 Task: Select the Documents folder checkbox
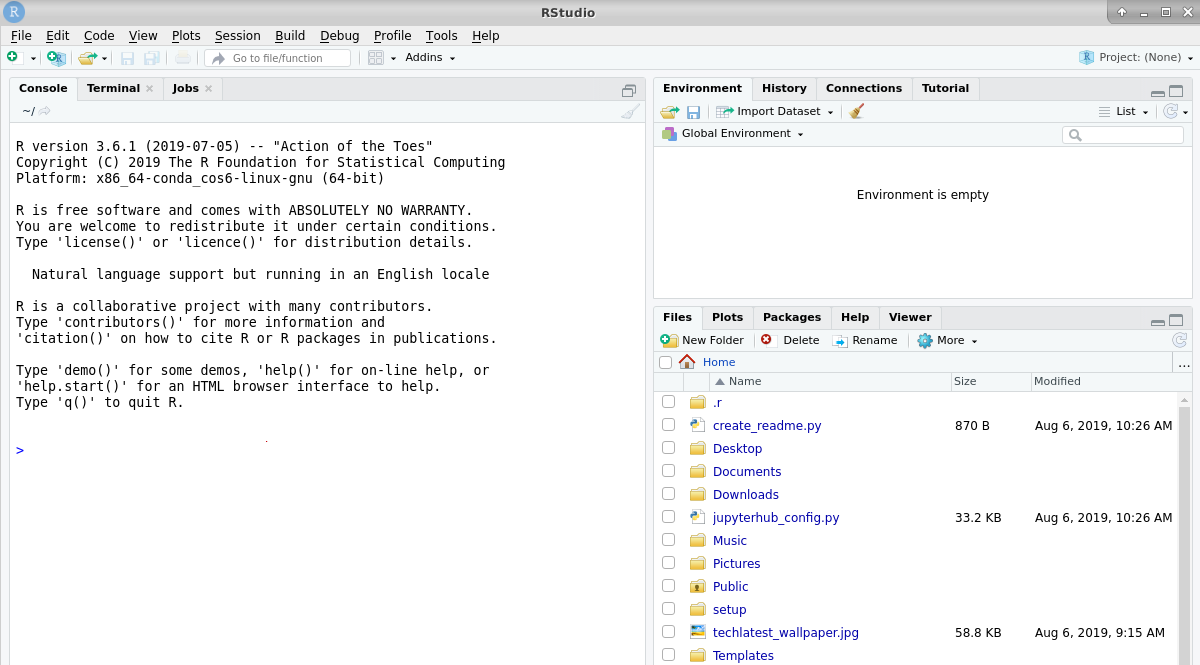668,471
